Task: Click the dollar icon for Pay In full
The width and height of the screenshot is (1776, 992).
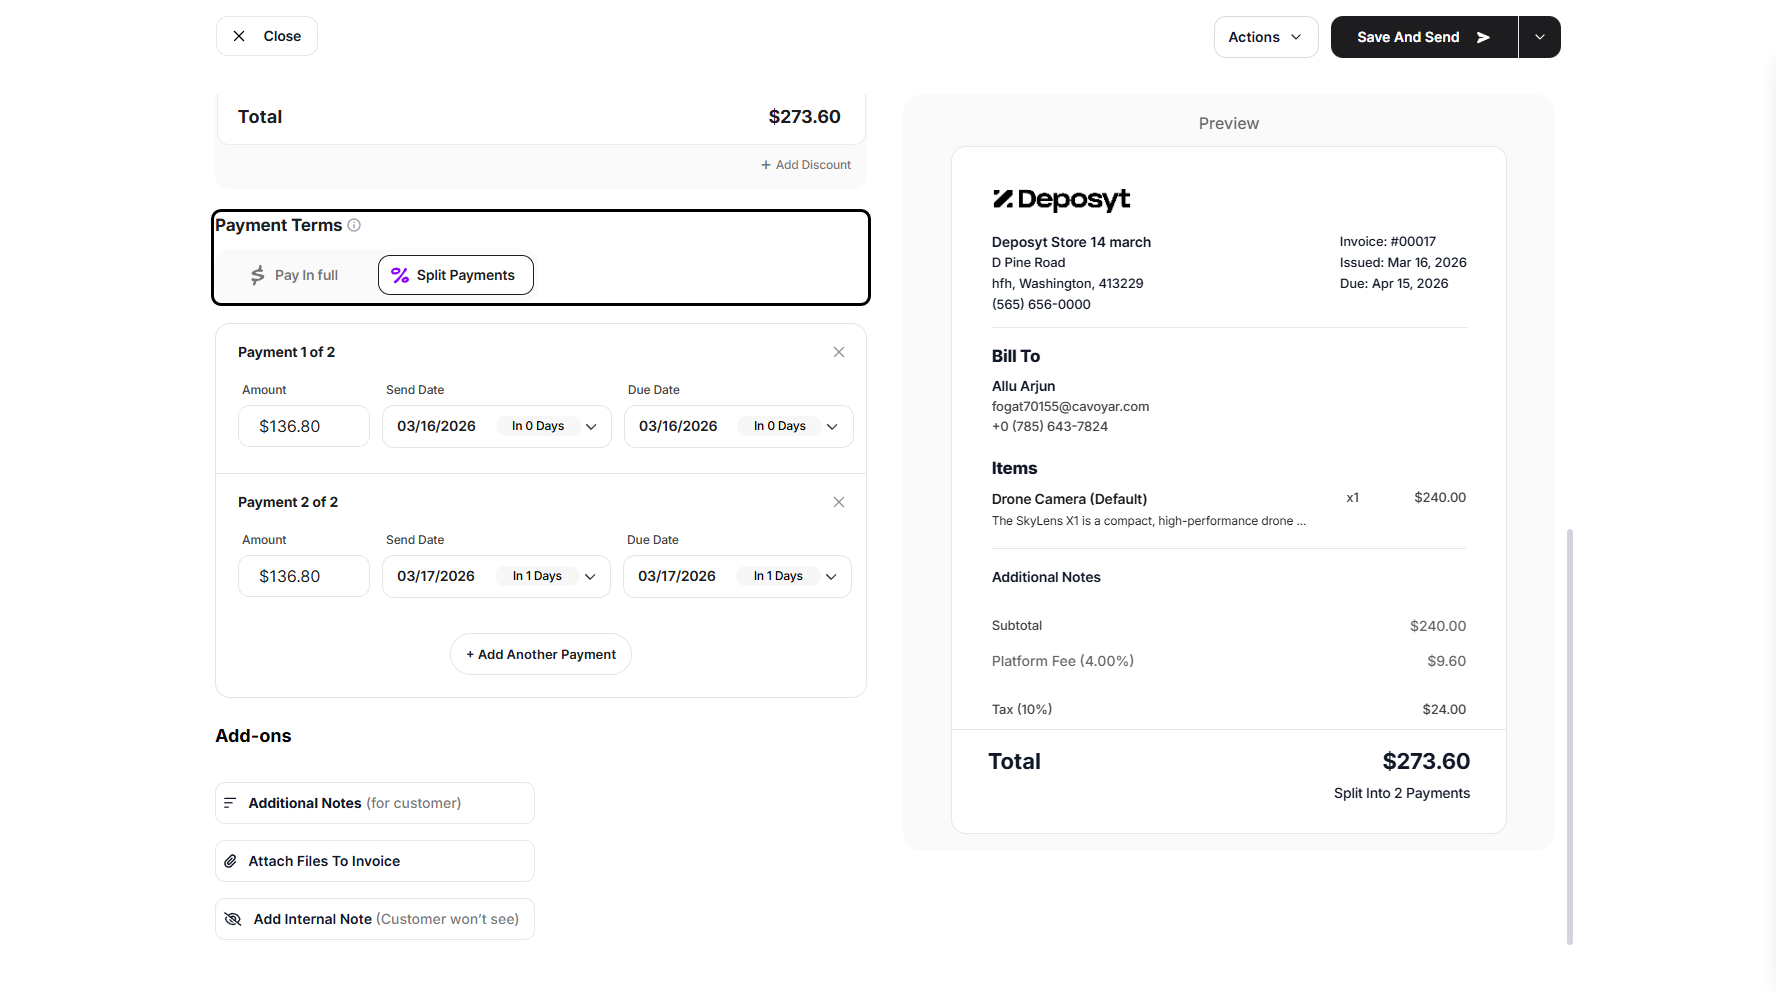Action: point(257,275)
